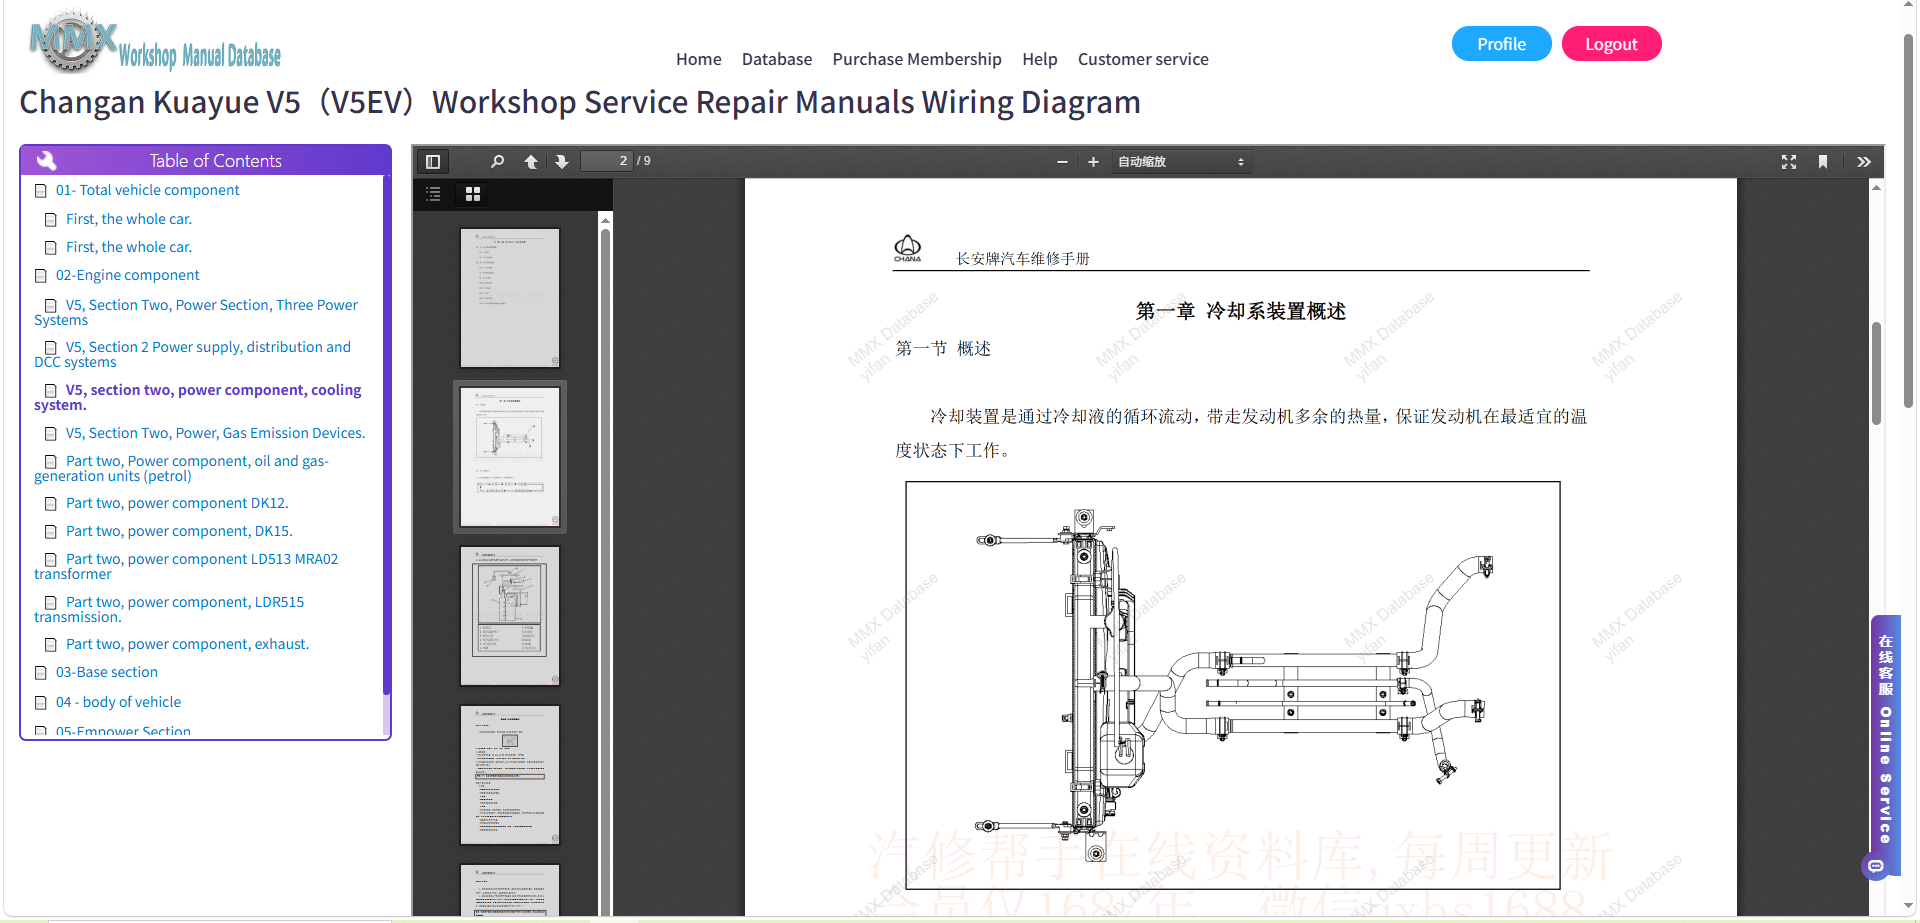Click document icon beside '03-Base section'
This screenshot has width=1920, height=923.
(41, 672)
